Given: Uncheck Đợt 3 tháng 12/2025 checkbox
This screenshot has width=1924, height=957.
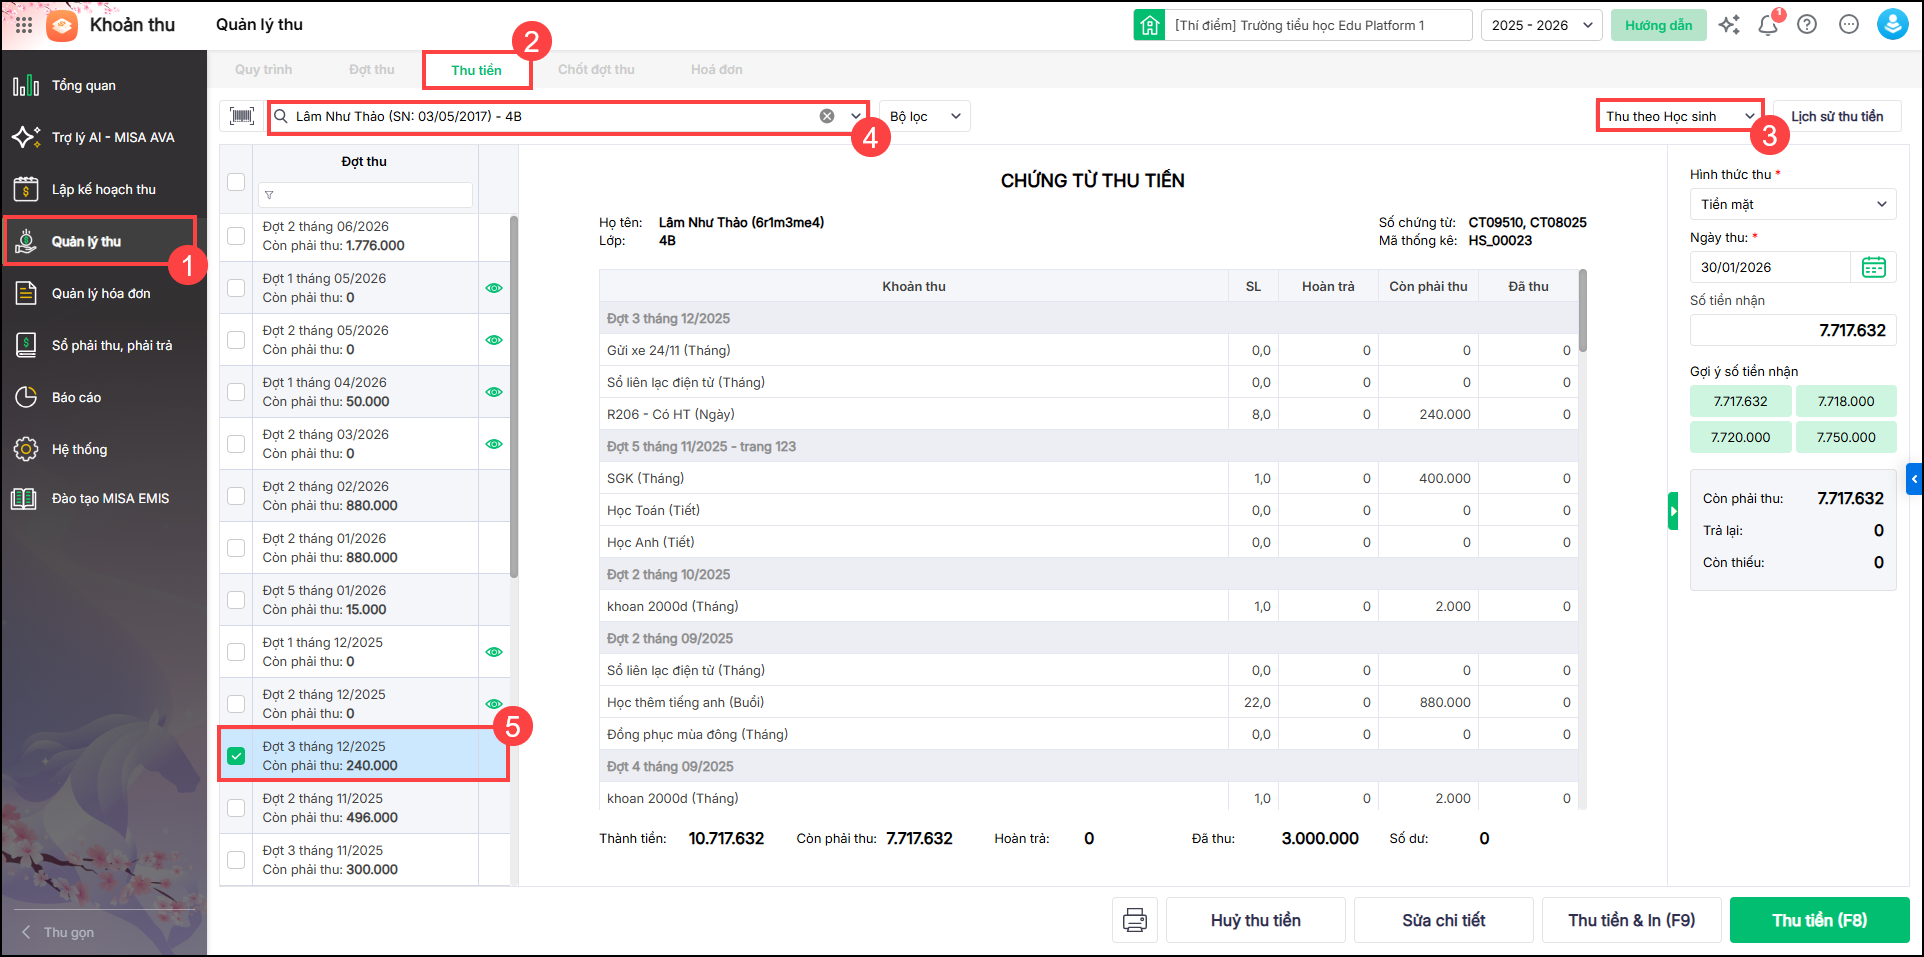Looking at the screenshot, I should tap(236, 756).
